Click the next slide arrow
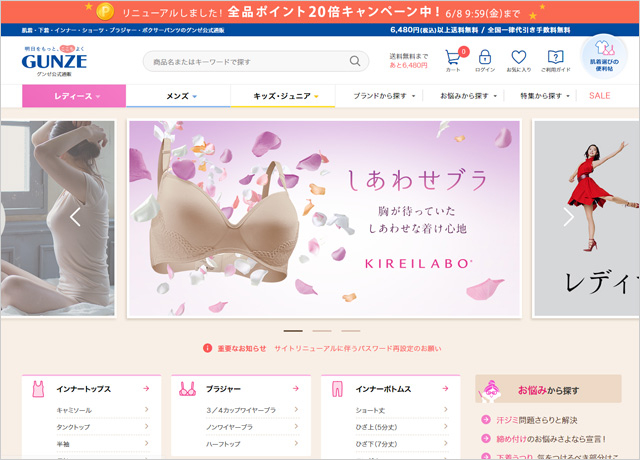 (x=568, y=217)
